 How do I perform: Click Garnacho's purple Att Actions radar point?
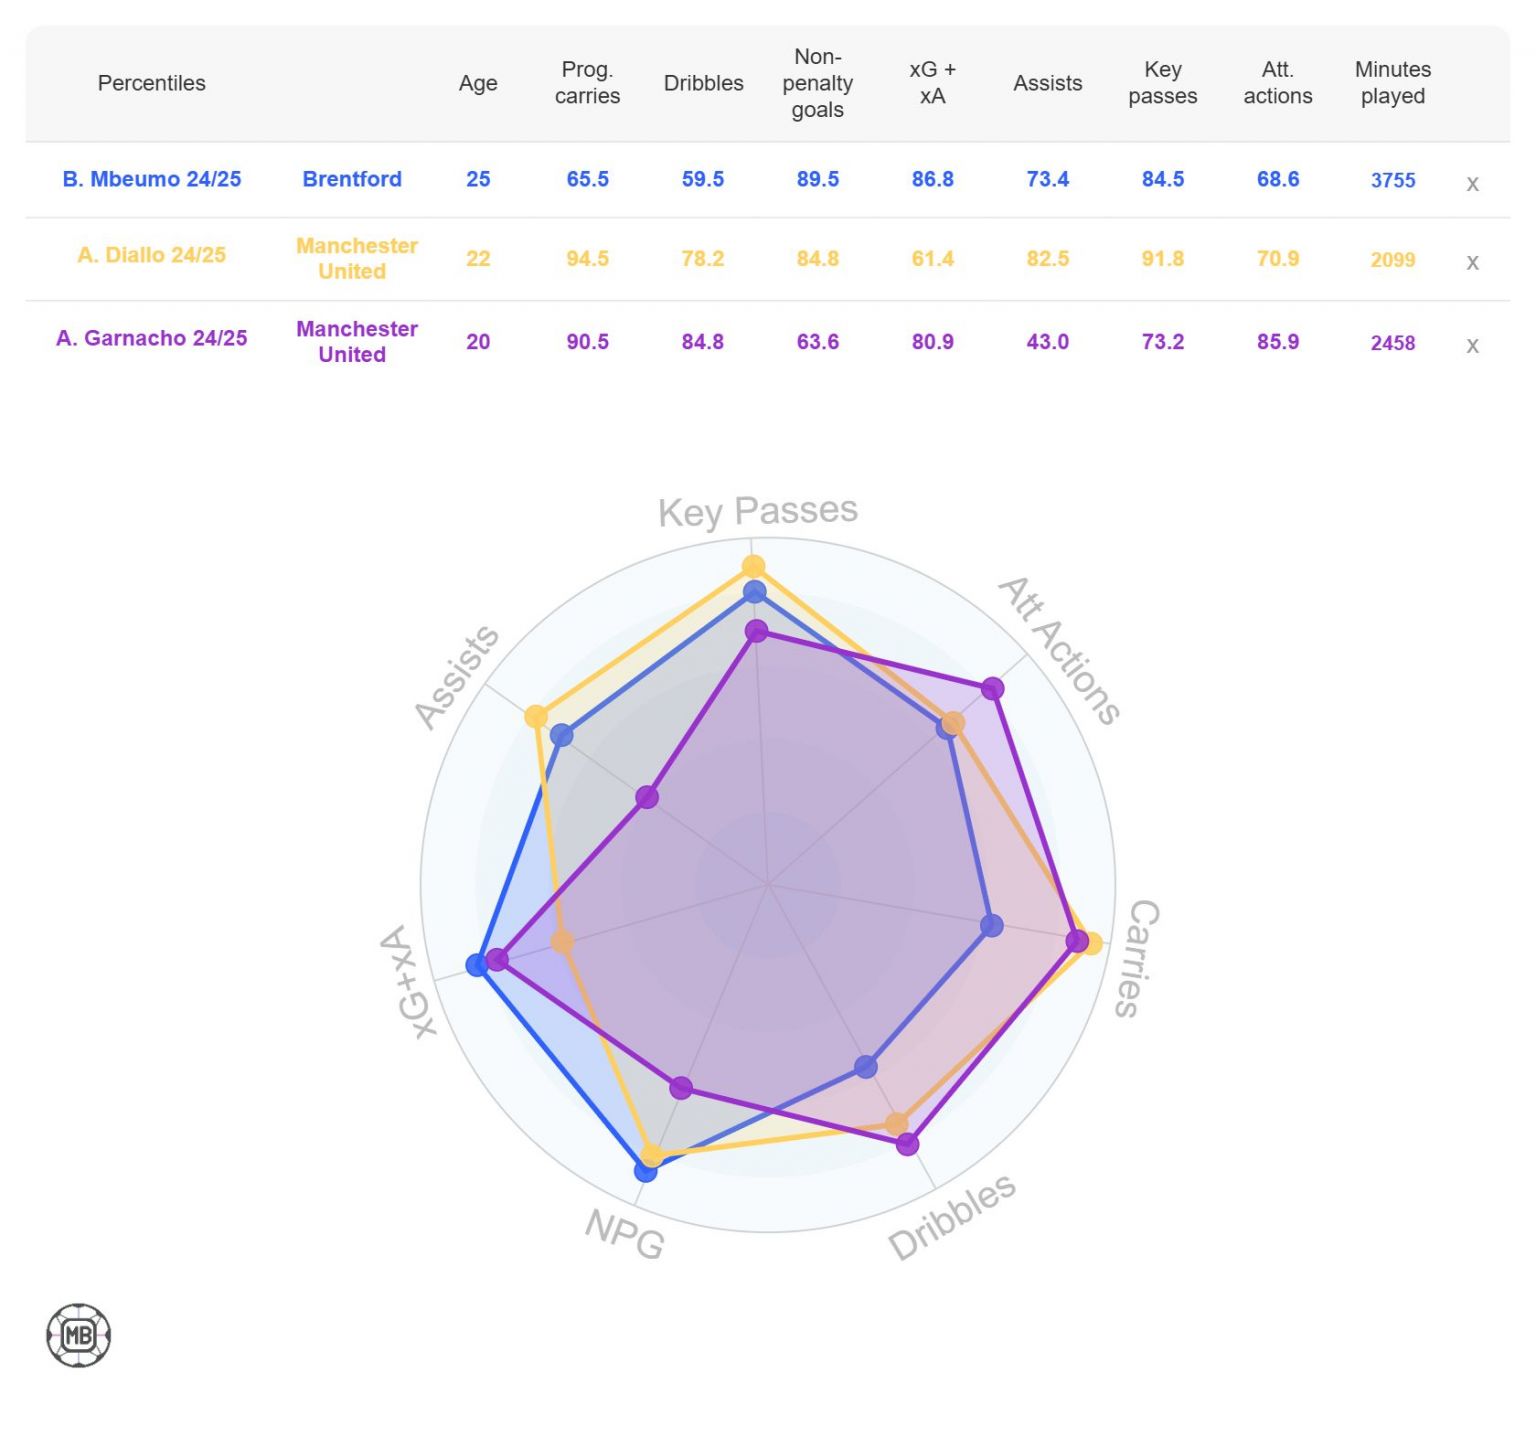click(x=992, y=688)
